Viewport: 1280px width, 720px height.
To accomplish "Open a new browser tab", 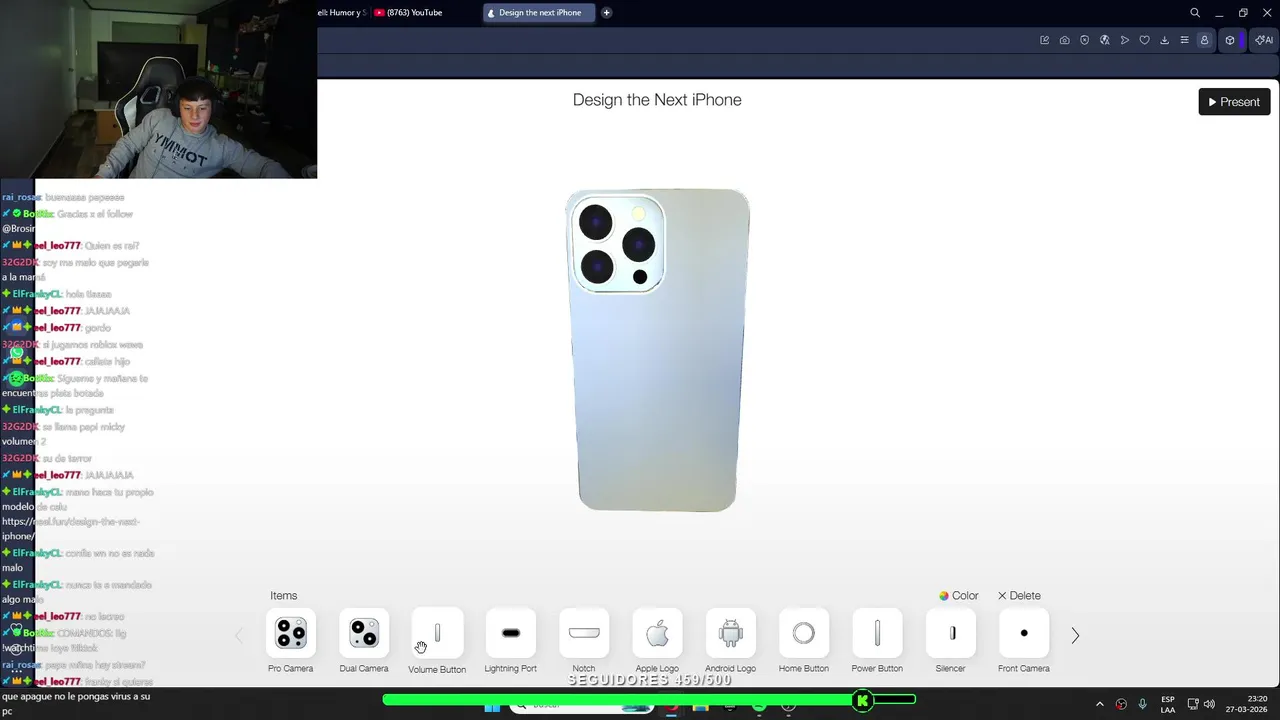I will 606,13.
